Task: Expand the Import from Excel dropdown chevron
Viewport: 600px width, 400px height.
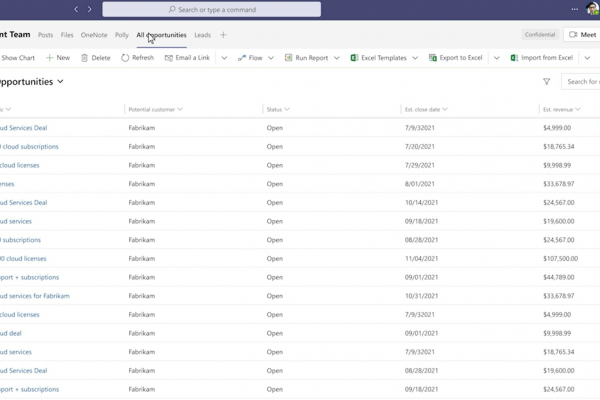Action: pyautogui.click(x=587, y=58)
